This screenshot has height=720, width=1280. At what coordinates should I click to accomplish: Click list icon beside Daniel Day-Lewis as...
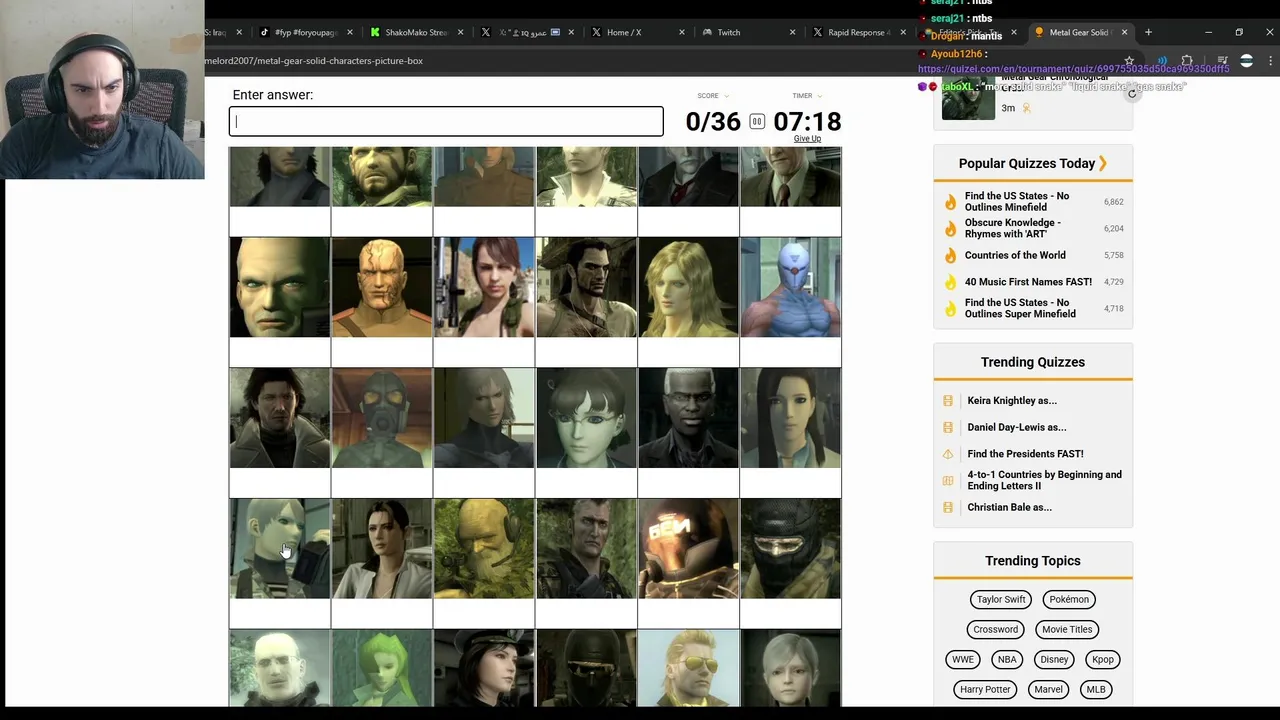[x=948, y=428]
